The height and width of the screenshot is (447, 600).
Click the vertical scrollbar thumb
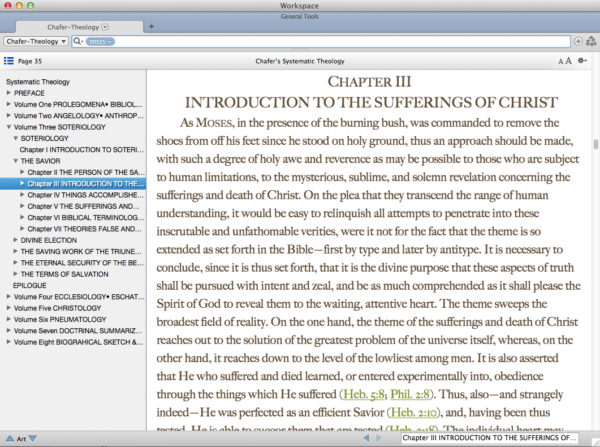pyautogui.click(x=595, y=144)
